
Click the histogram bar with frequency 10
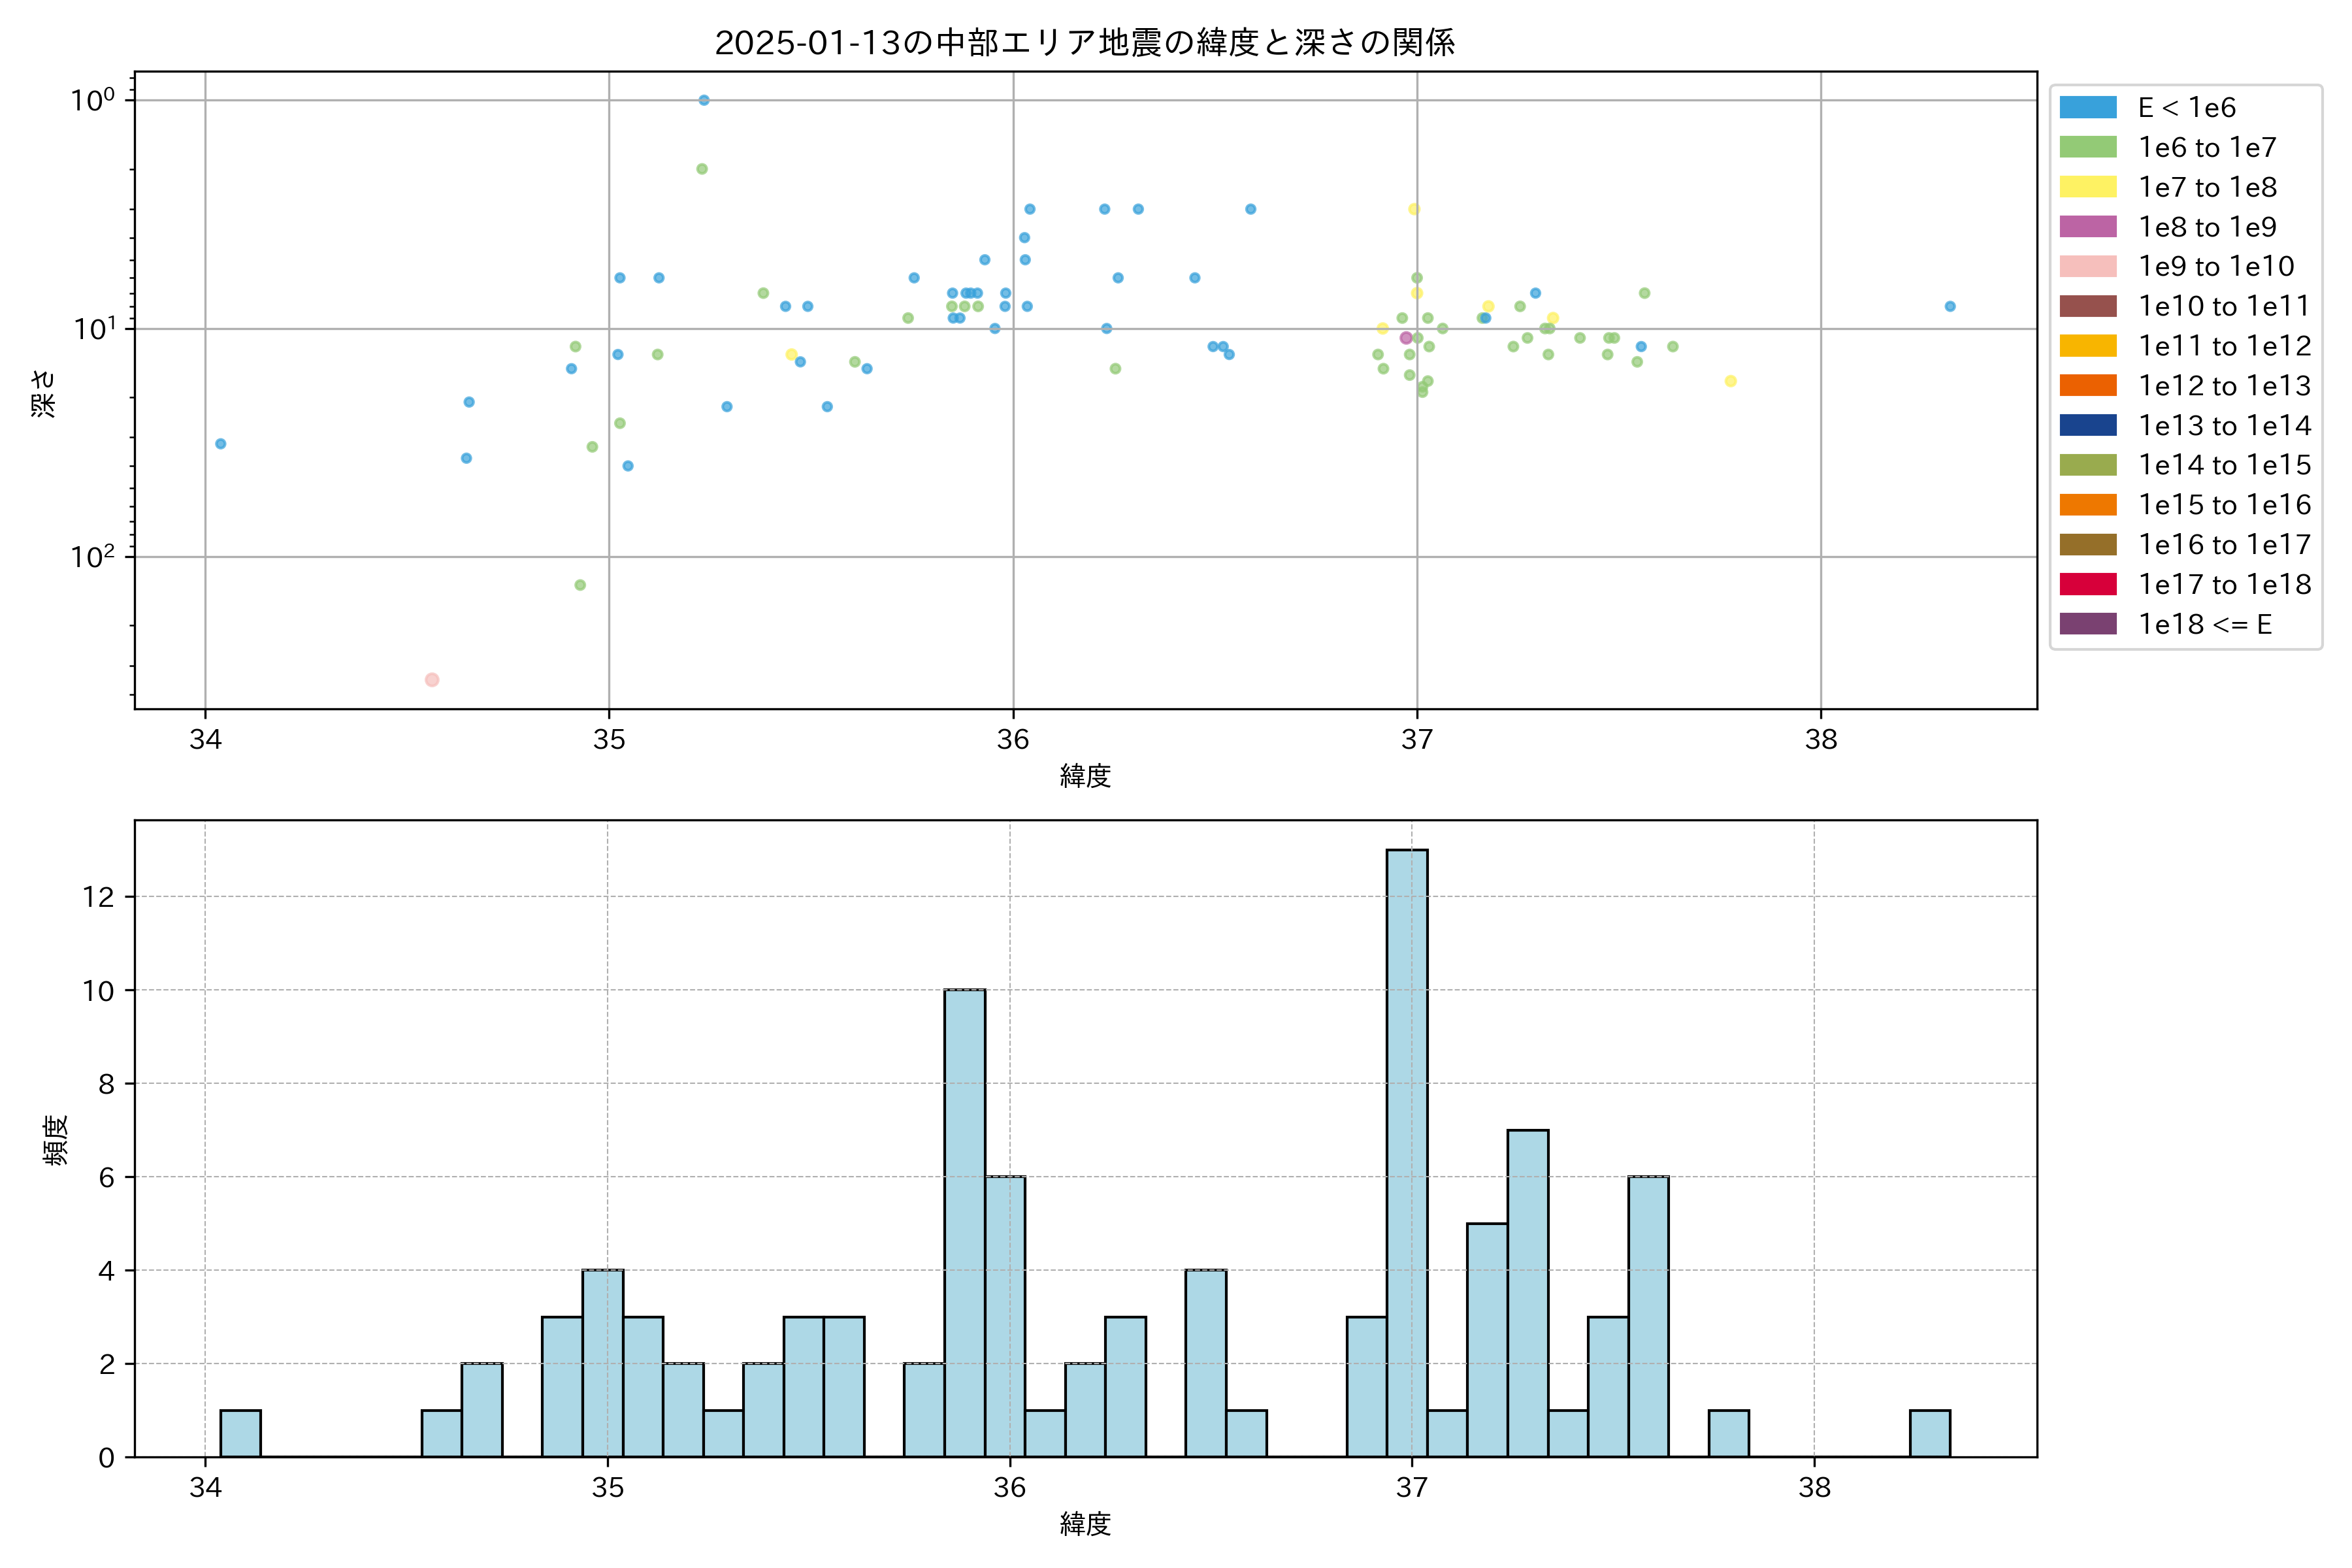pos(964,1222)
